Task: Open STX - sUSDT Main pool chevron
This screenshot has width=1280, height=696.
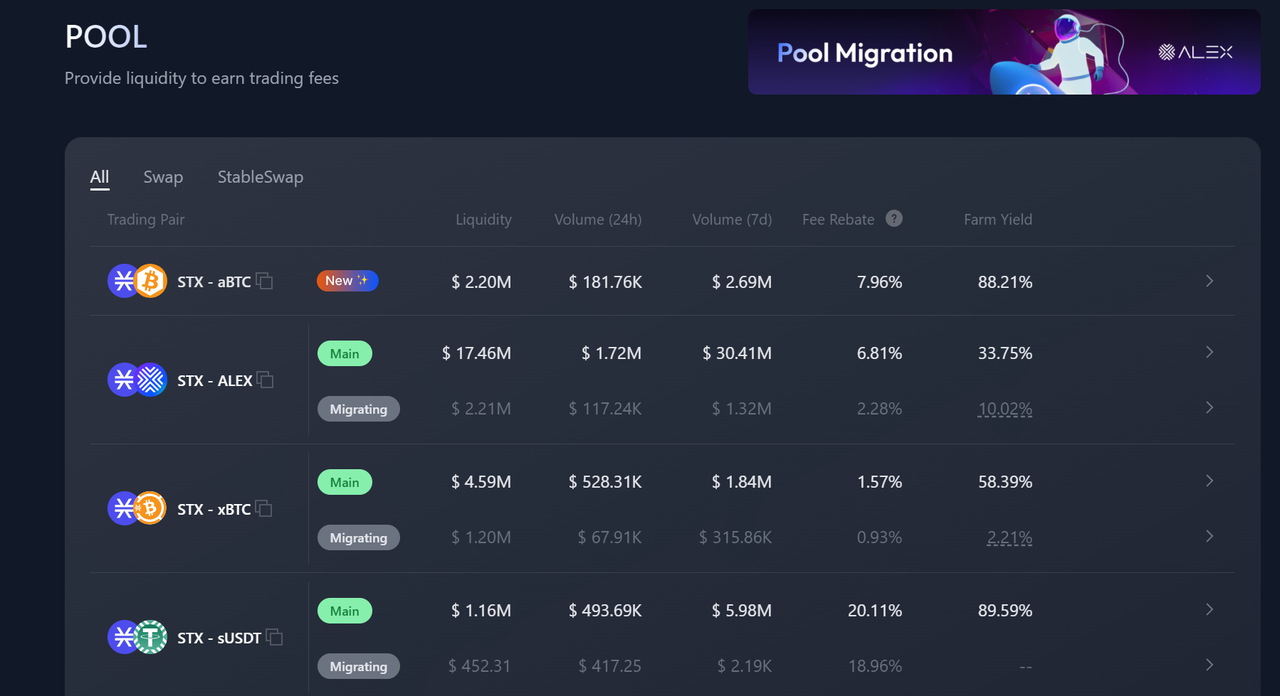Action: tap(1209, 610)
